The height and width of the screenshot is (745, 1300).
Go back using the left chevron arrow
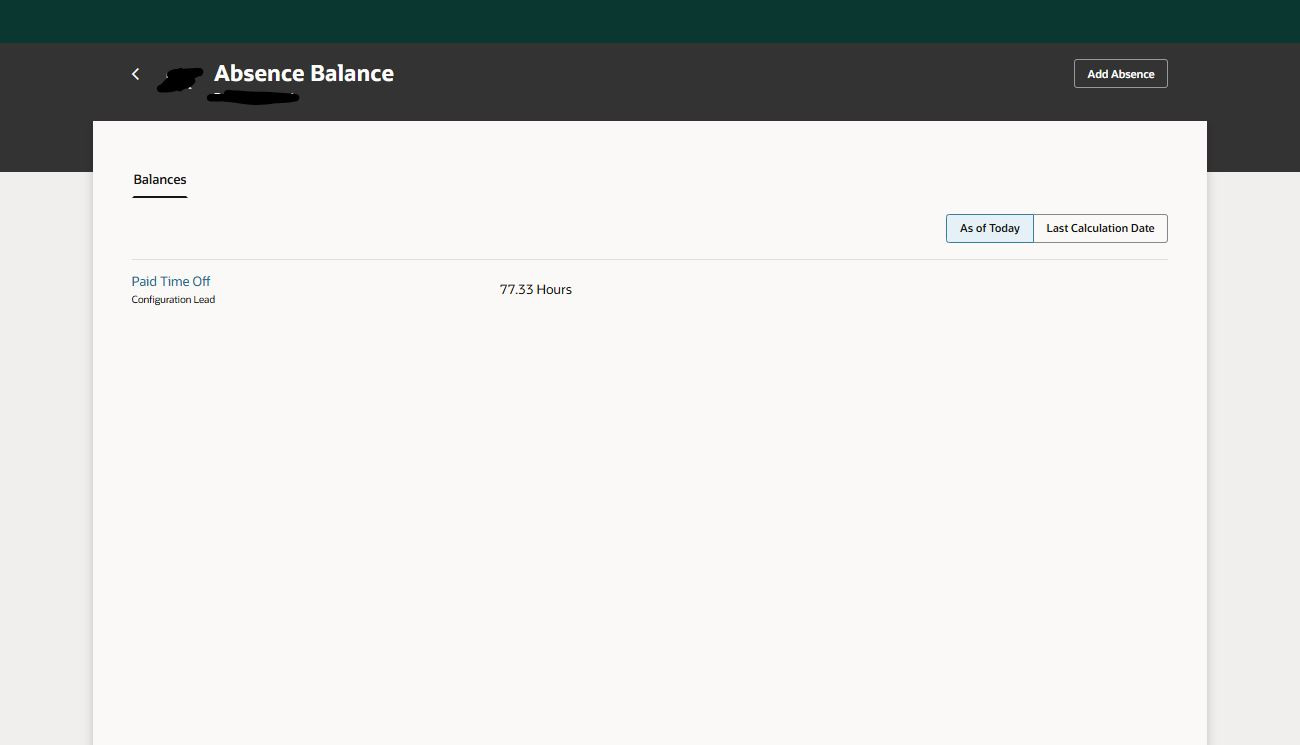136,74
